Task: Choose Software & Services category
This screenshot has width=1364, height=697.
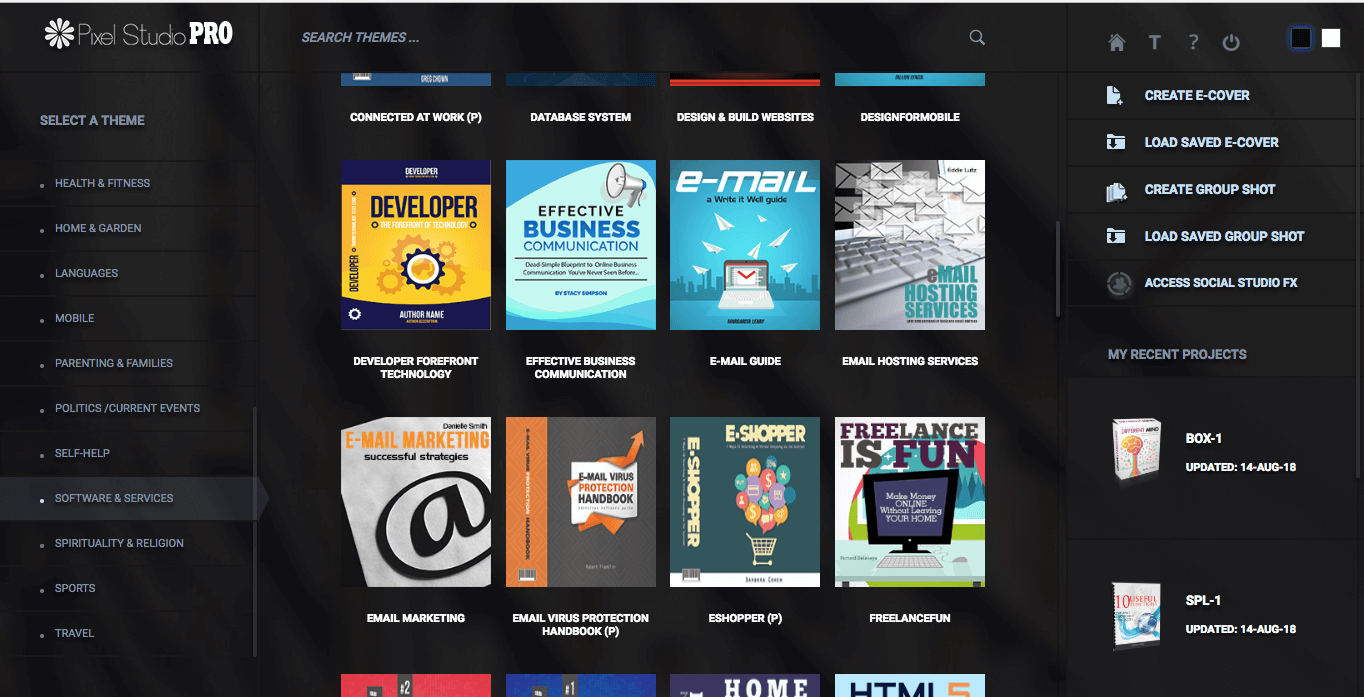Action: pyautogui.click(x=114, y=498)
